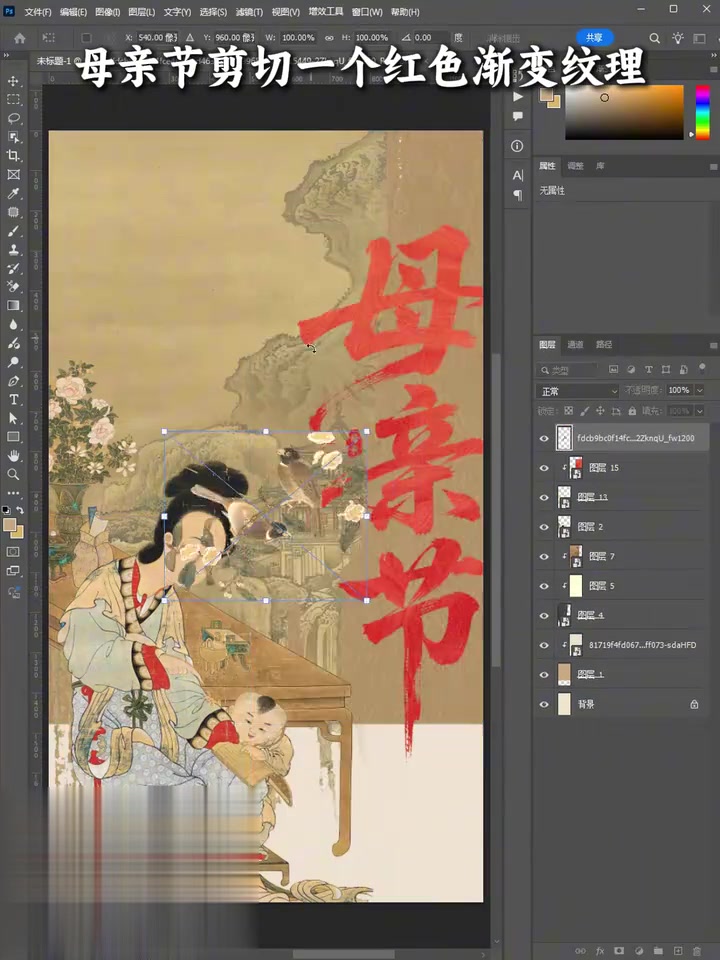Open search with the magnifier icon
The height and width of the screenshot is (960, 720).
pyautogui.click(x=654, y=38)
